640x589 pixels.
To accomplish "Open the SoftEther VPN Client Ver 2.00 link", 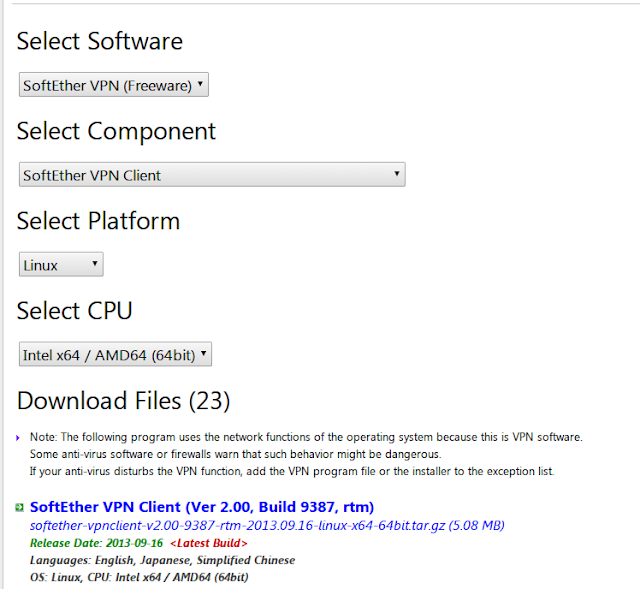I will pos(202,507).
